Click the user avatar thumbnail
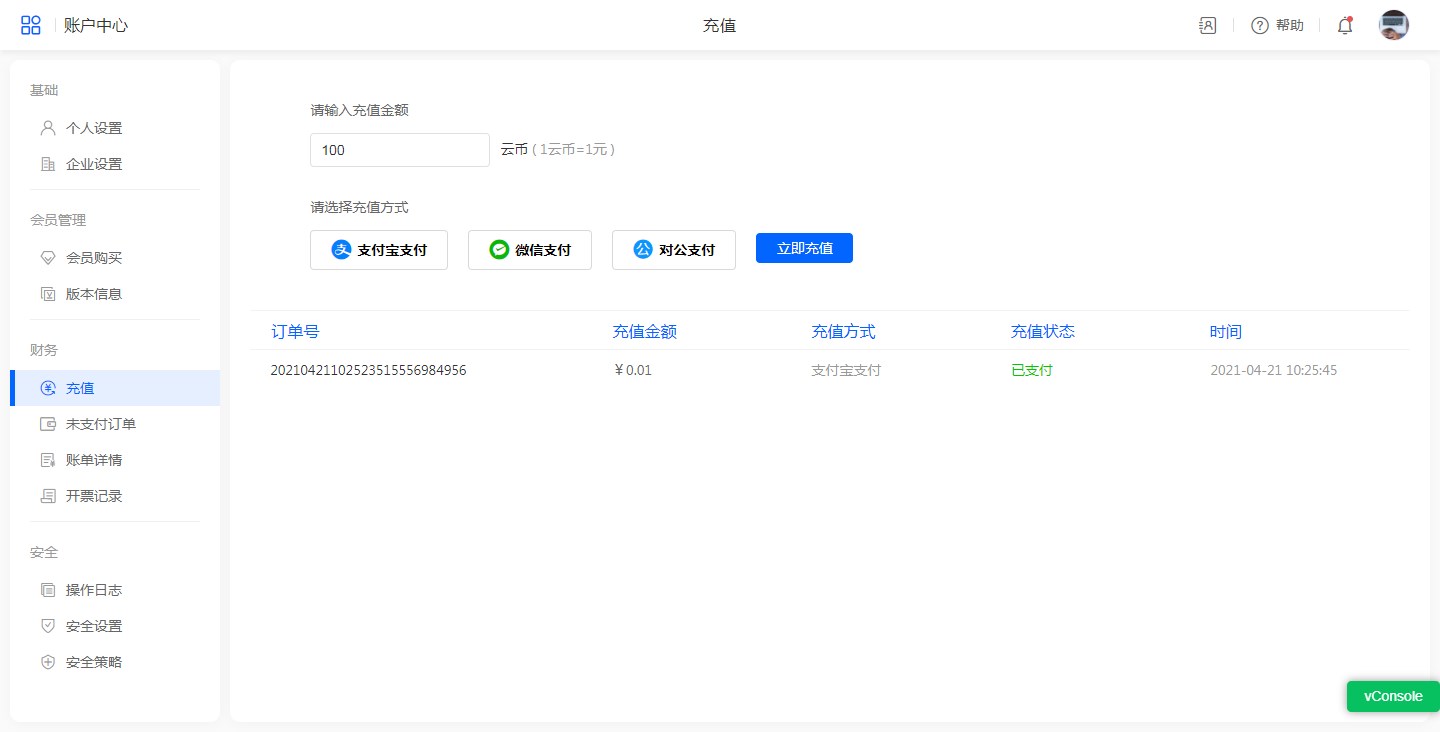 (1393, 26)
